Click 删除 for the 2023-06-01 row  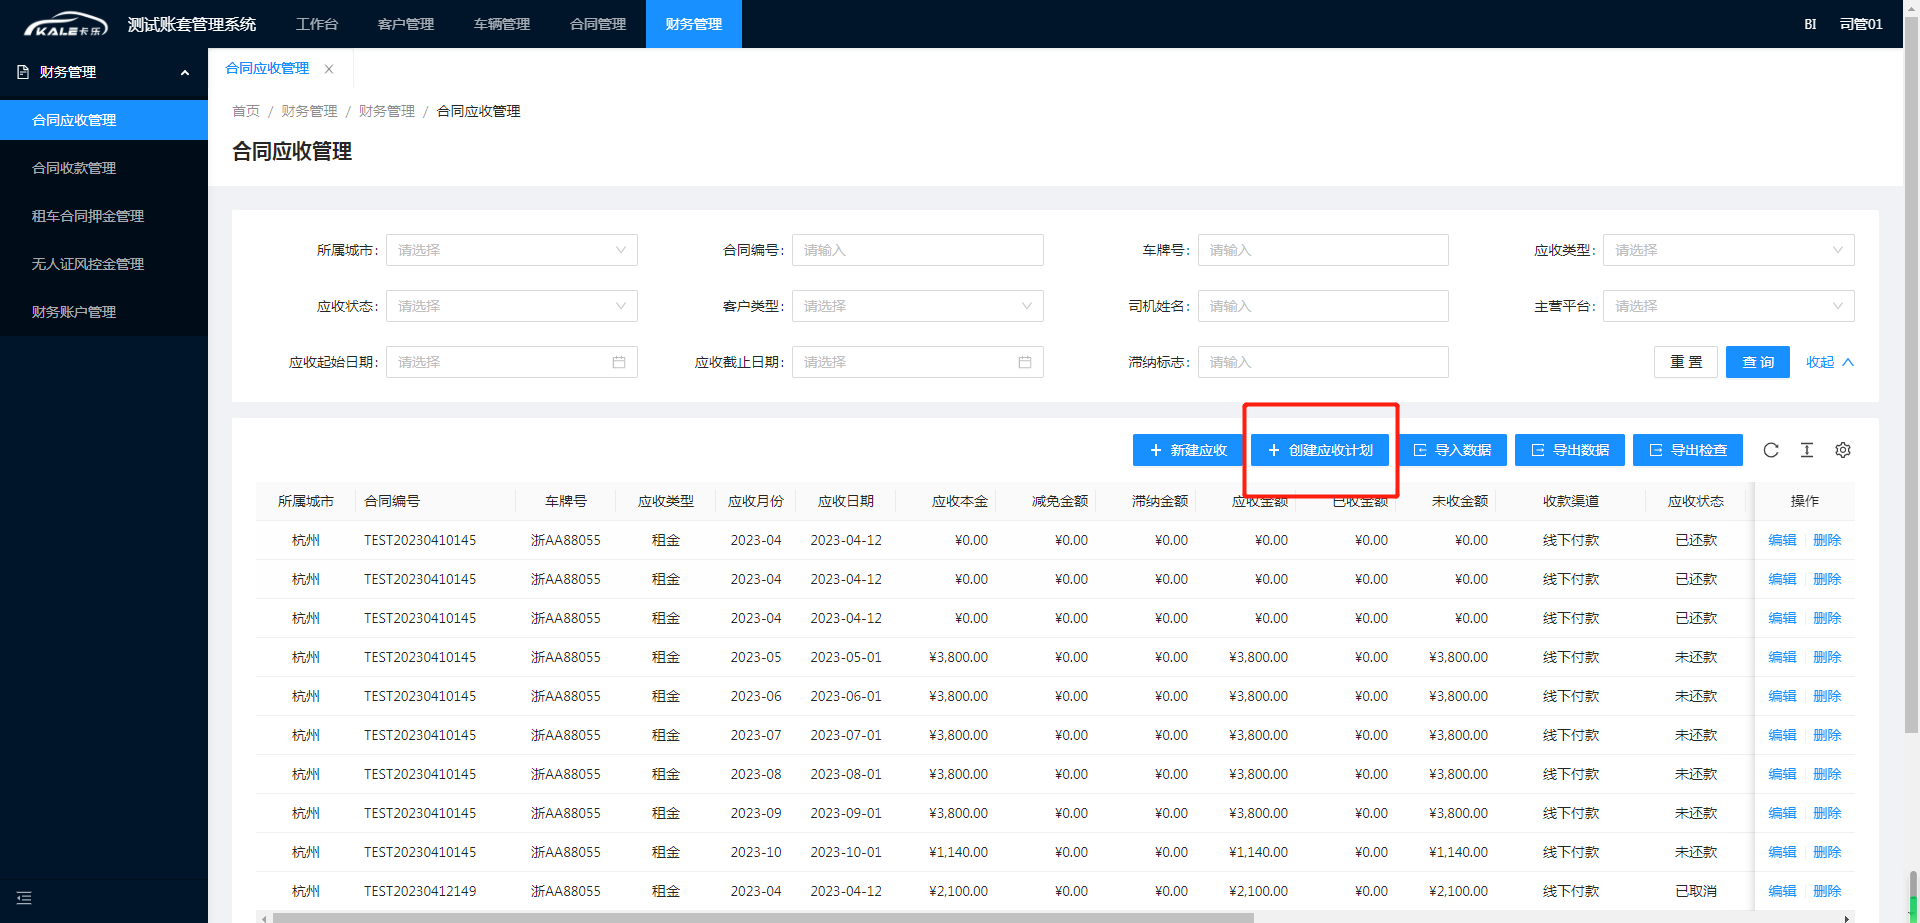tap(1827, 696)
